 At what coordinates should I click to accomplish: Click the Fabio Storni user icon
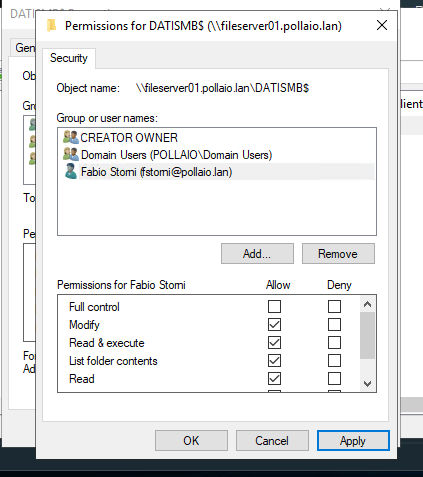pos(71,171)
